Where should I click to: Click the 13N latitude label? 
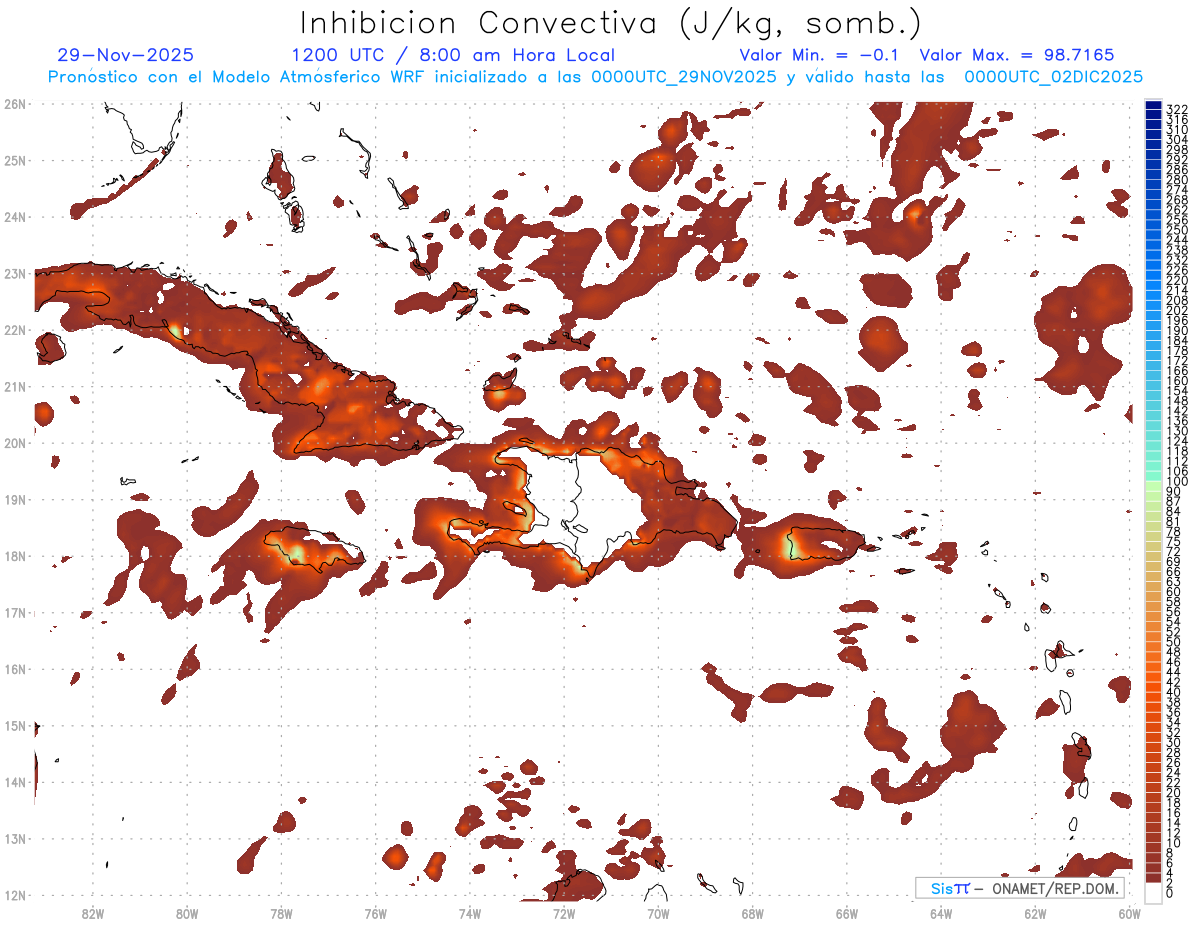(x=14, y=838)
